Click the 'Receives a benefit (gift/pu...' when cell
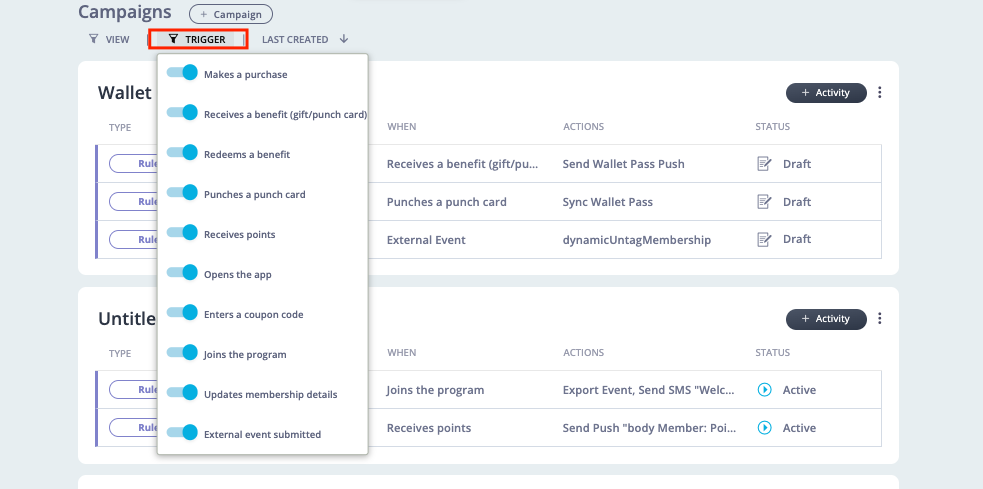This screenshot has width=983, height=489. pos(463,164)
